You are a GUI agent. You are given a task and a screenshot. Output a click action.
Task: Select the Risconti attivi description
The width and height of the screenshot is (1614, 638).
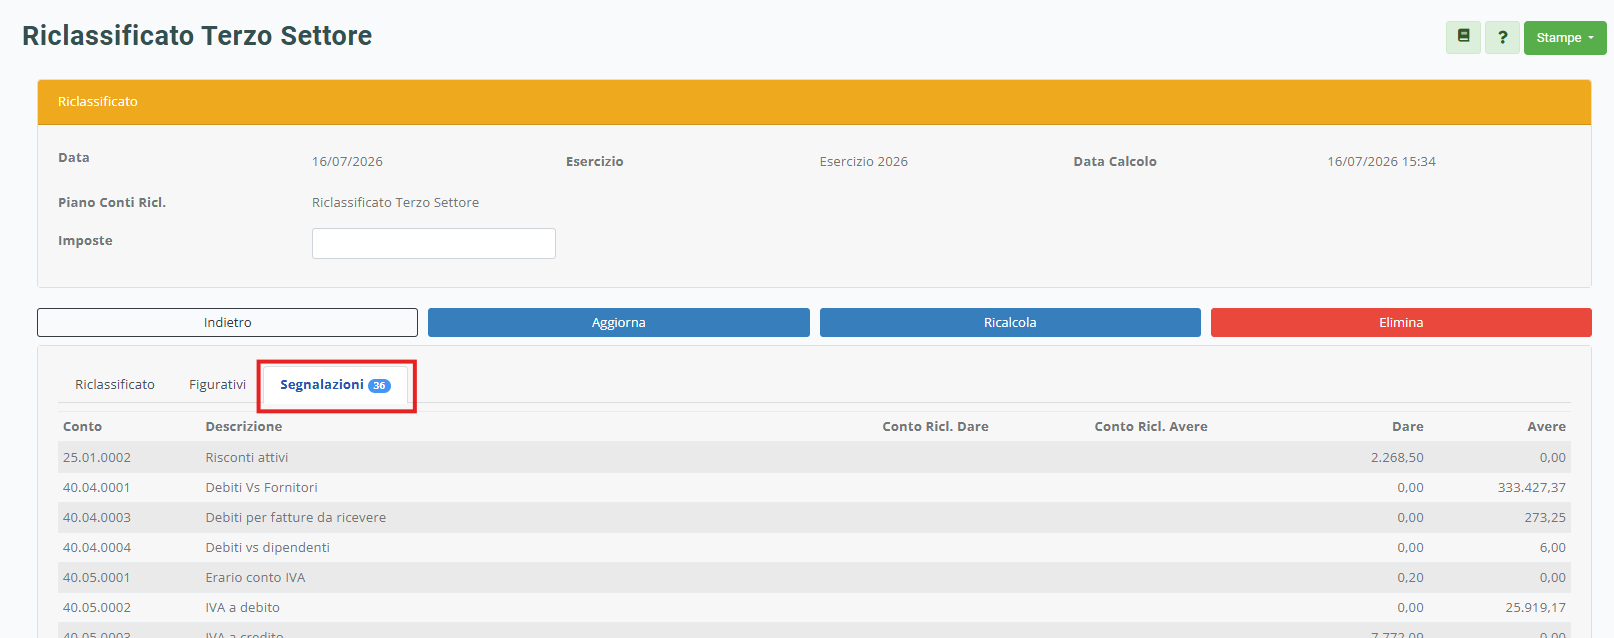[x=247, y=457]
